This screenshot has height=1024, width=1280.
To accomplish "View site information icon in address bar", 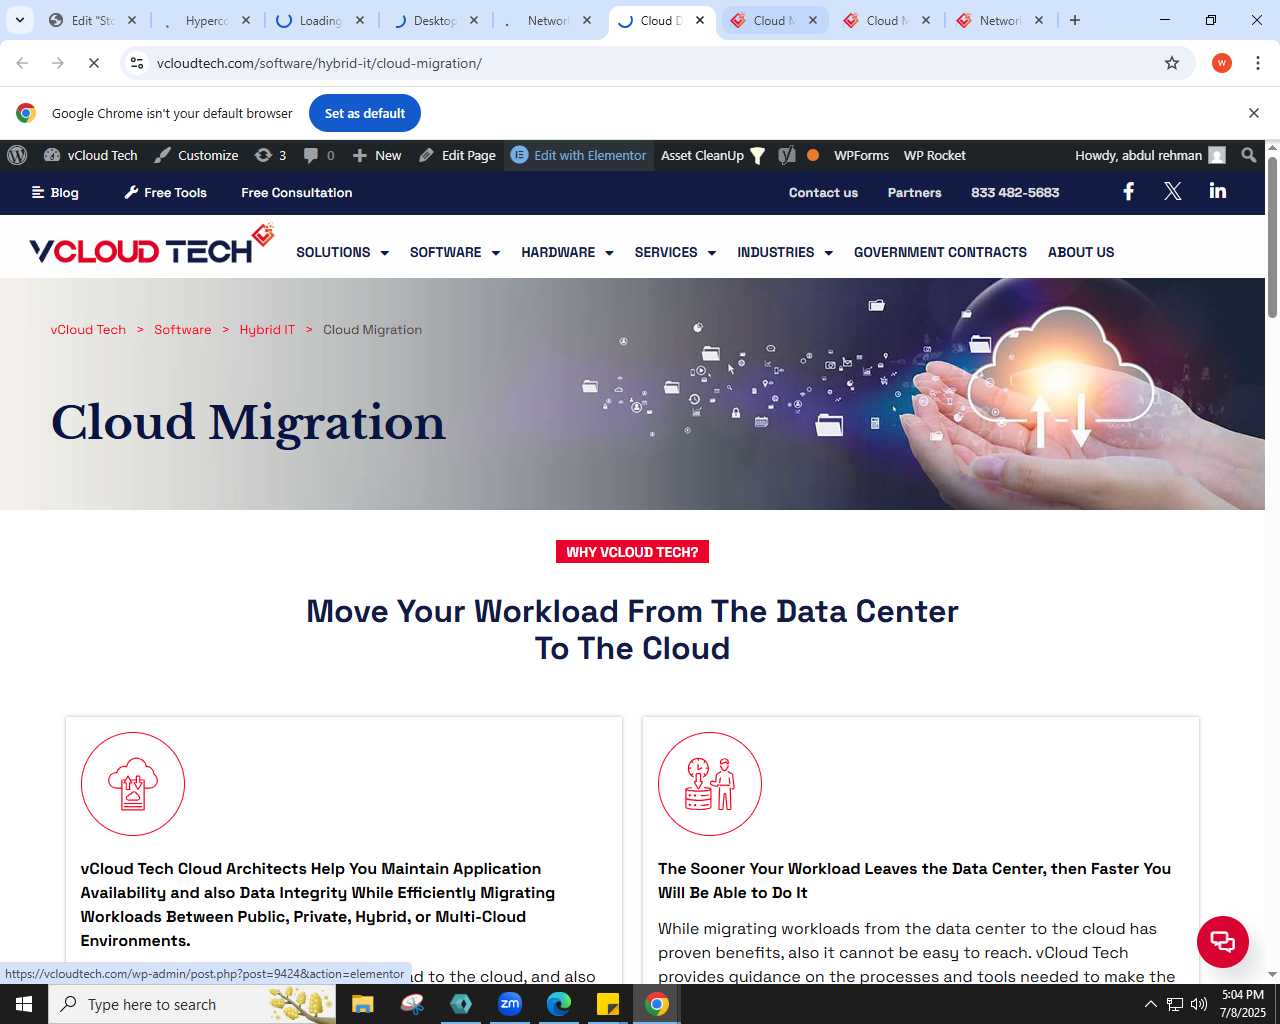I will (137, 63).
